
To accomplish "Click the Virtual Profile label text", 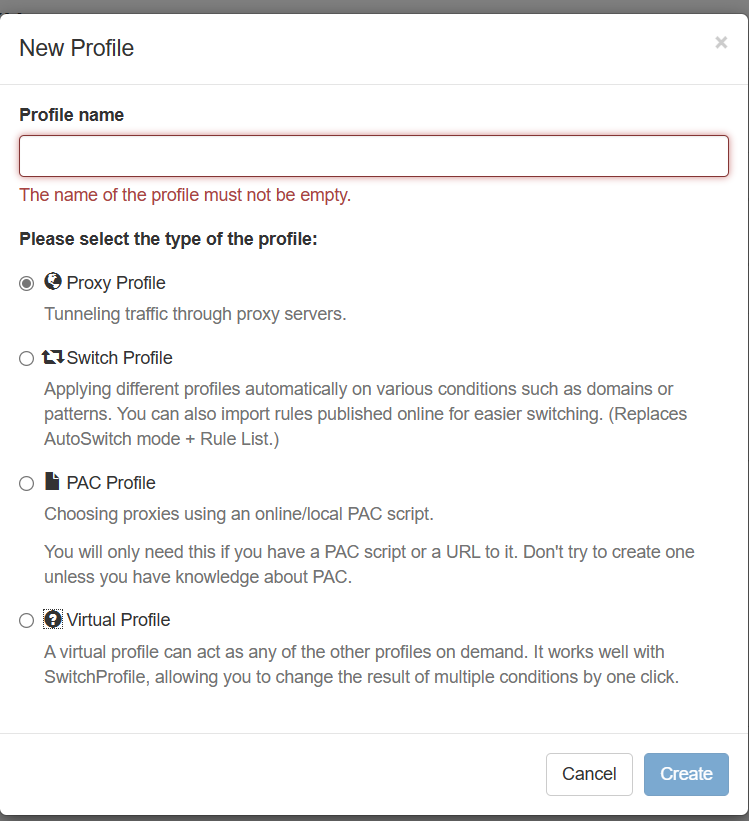I will (118, 620).
